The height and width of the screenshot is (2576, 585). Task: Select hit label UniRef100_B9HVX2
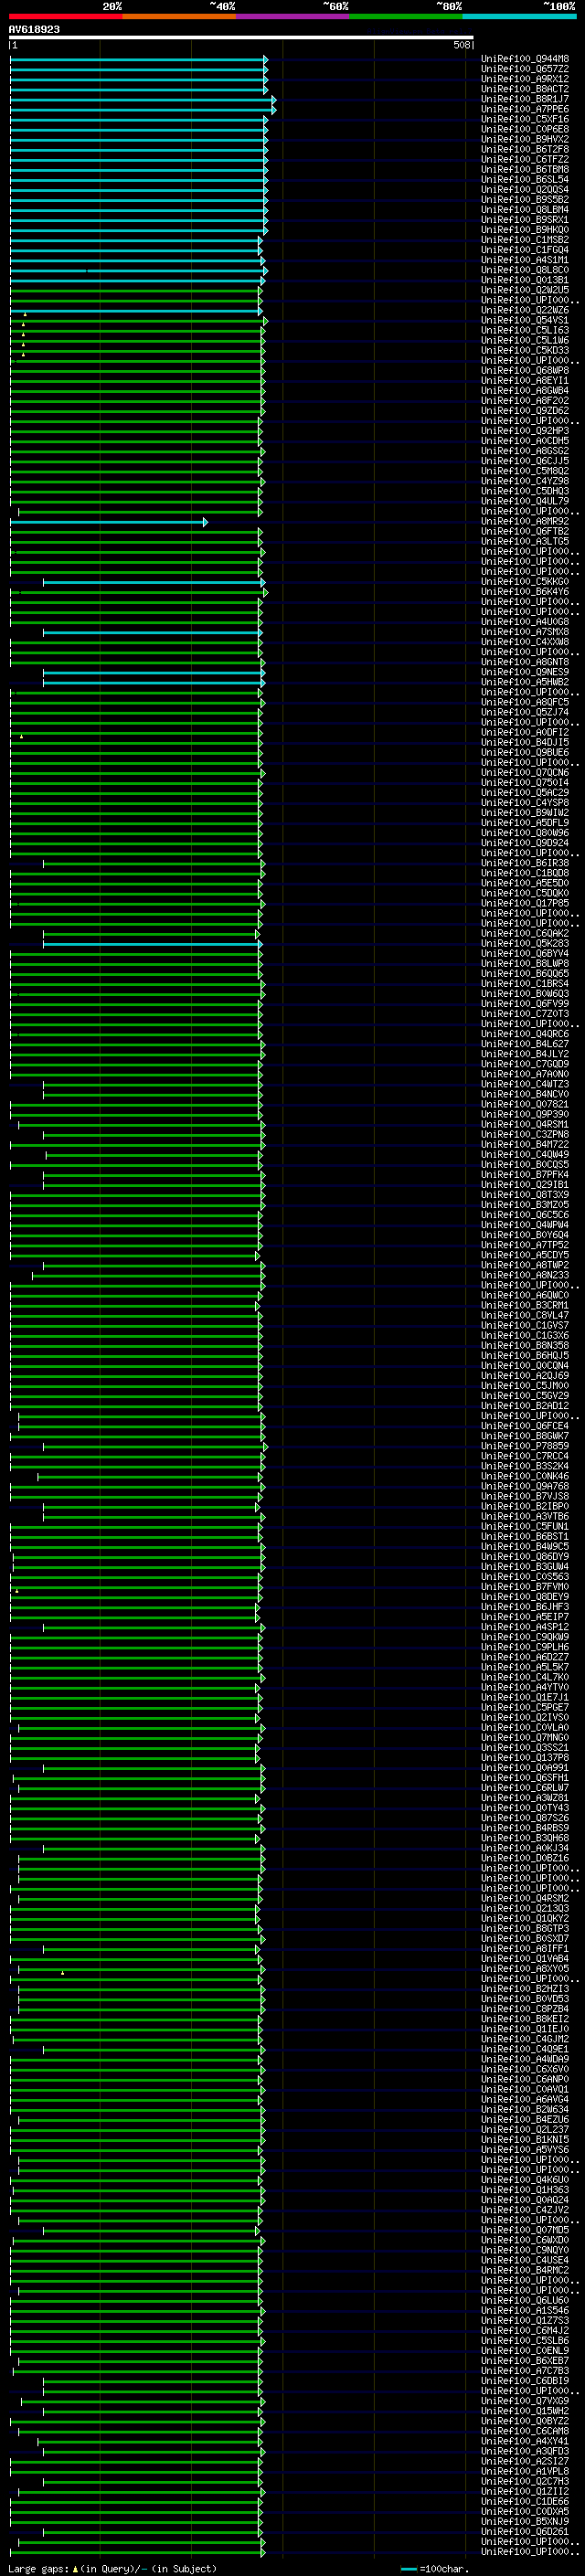point(525,139)
